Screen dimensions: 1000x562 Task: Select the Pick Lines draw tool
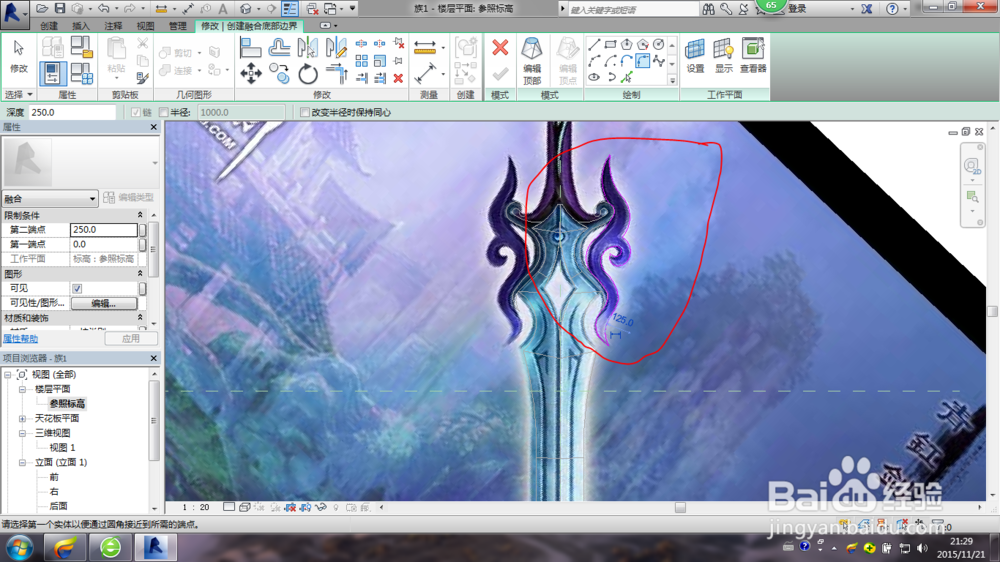pos(626,77)
